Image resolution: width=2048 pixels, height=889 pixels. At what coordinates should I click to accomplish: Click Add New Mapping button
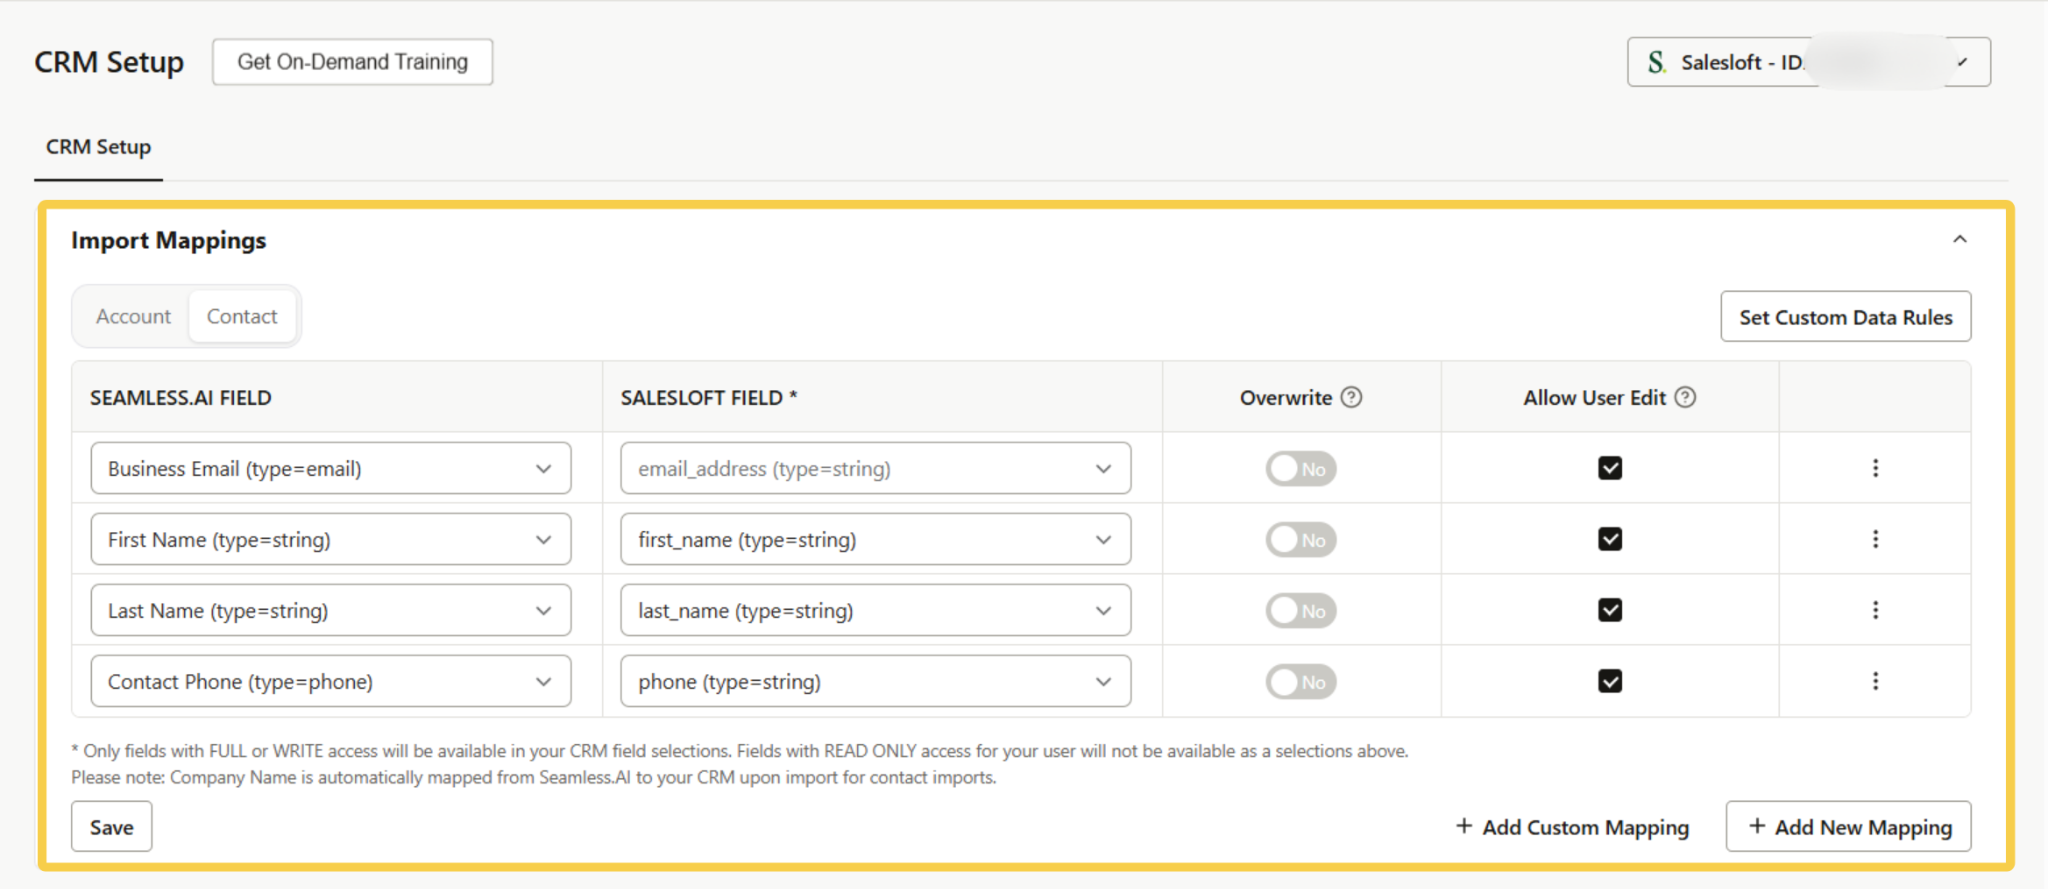click(1849, 827)
